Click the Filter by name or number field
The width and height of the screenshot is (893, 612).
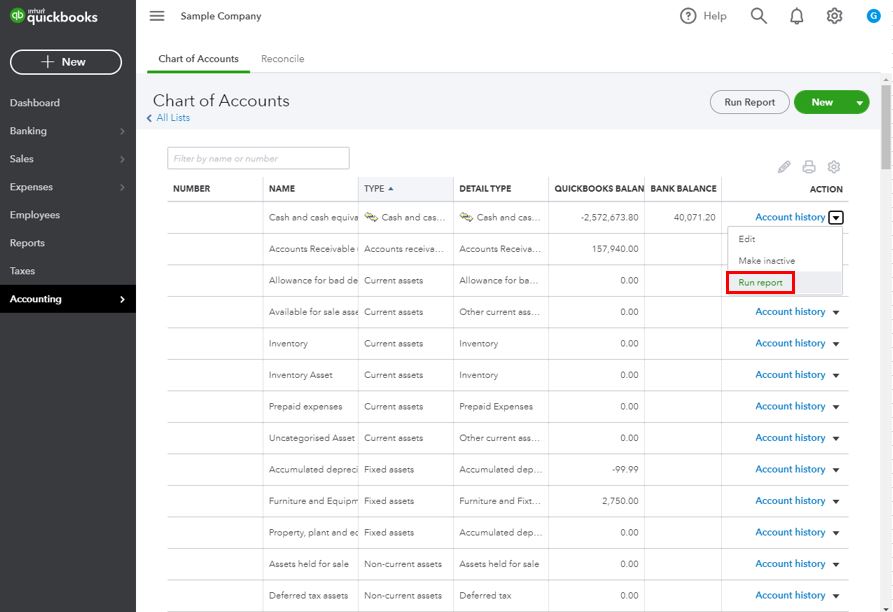click(x=258, y=158)
